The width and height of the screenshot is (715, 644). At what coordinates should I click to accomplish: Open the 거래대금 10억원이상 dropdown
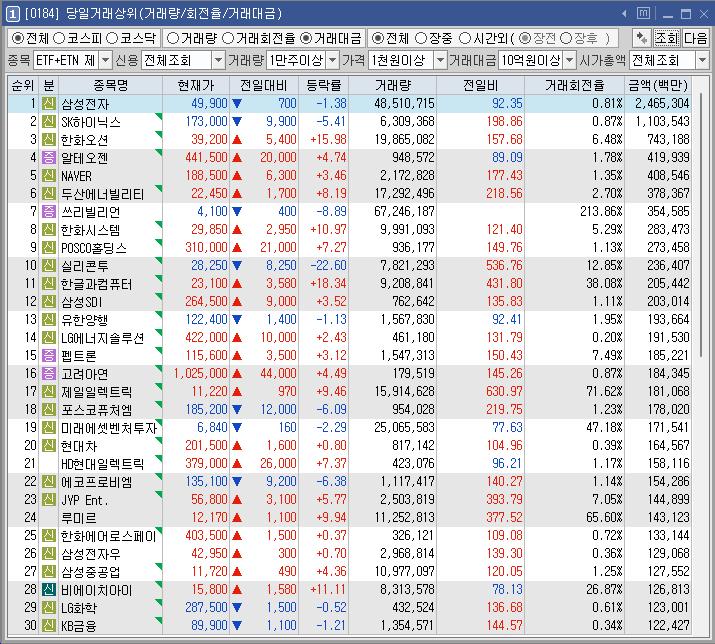[570, 60]
